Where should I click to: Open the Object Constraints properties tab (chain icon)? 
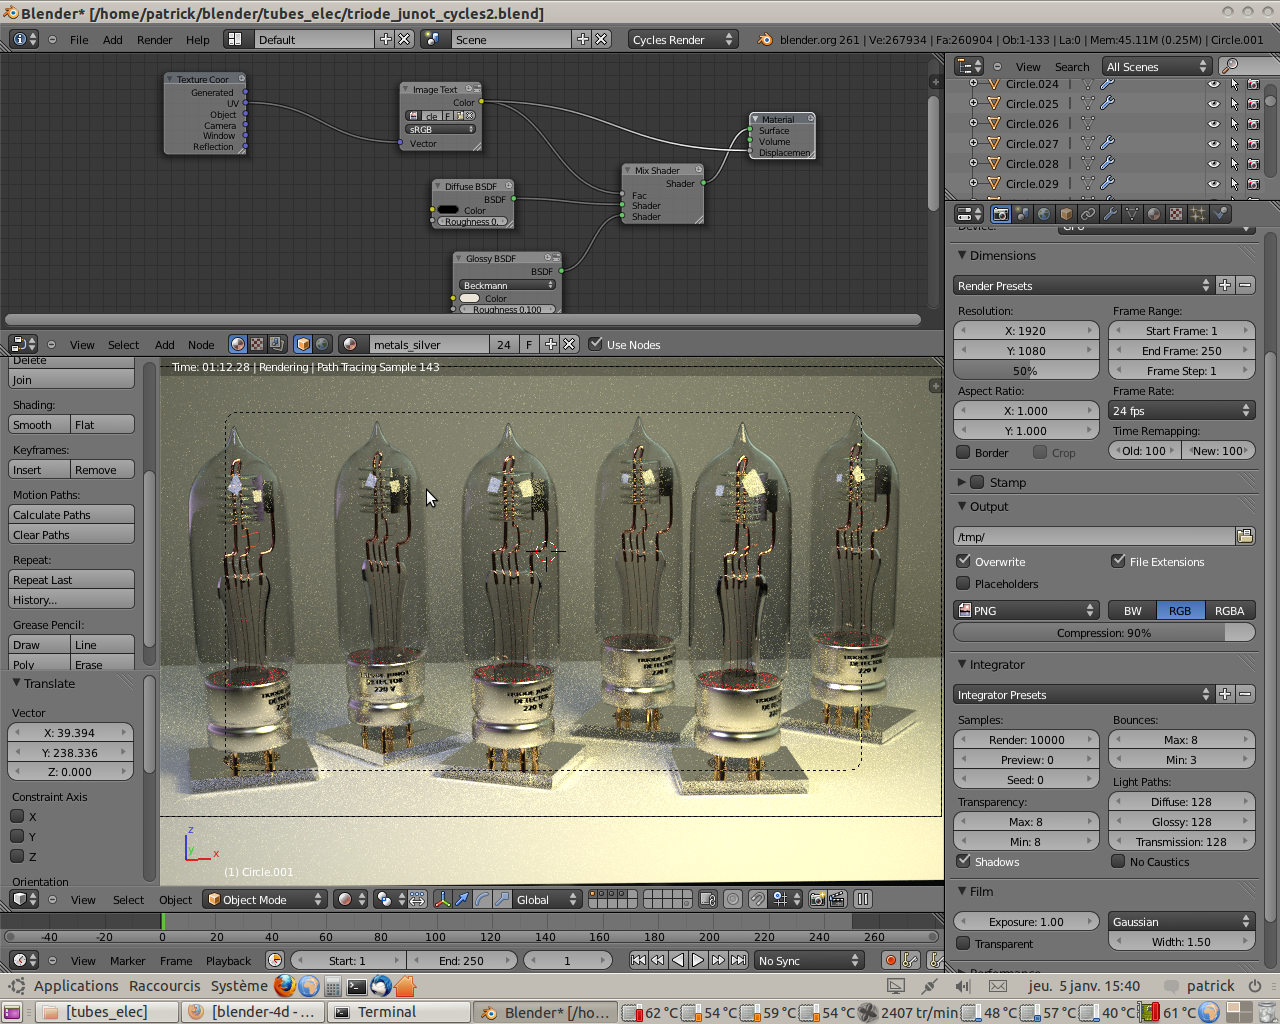[x=1087, y=213]
